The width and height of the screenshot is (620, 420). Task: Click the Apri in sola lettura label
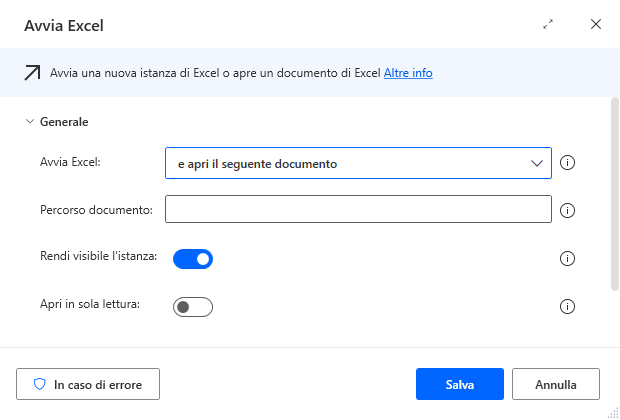click(90, 304)
